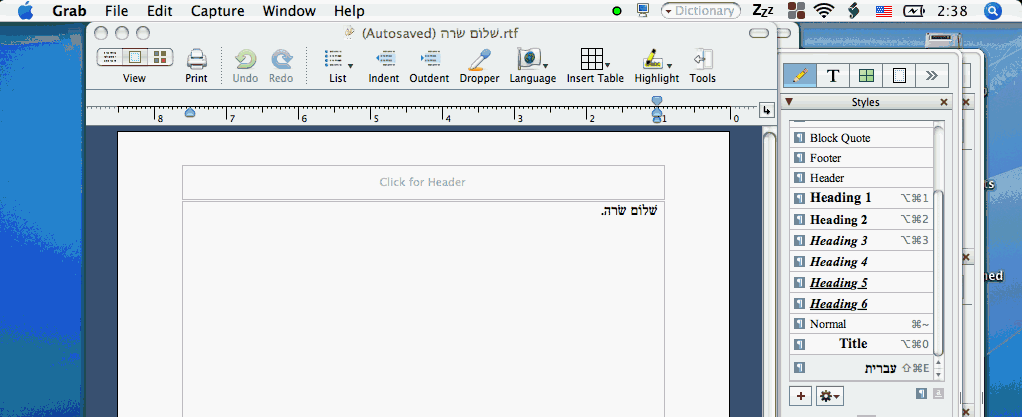Click the document vertical scrollbar
Screen dimensions: 1022x417
[769, 274]
